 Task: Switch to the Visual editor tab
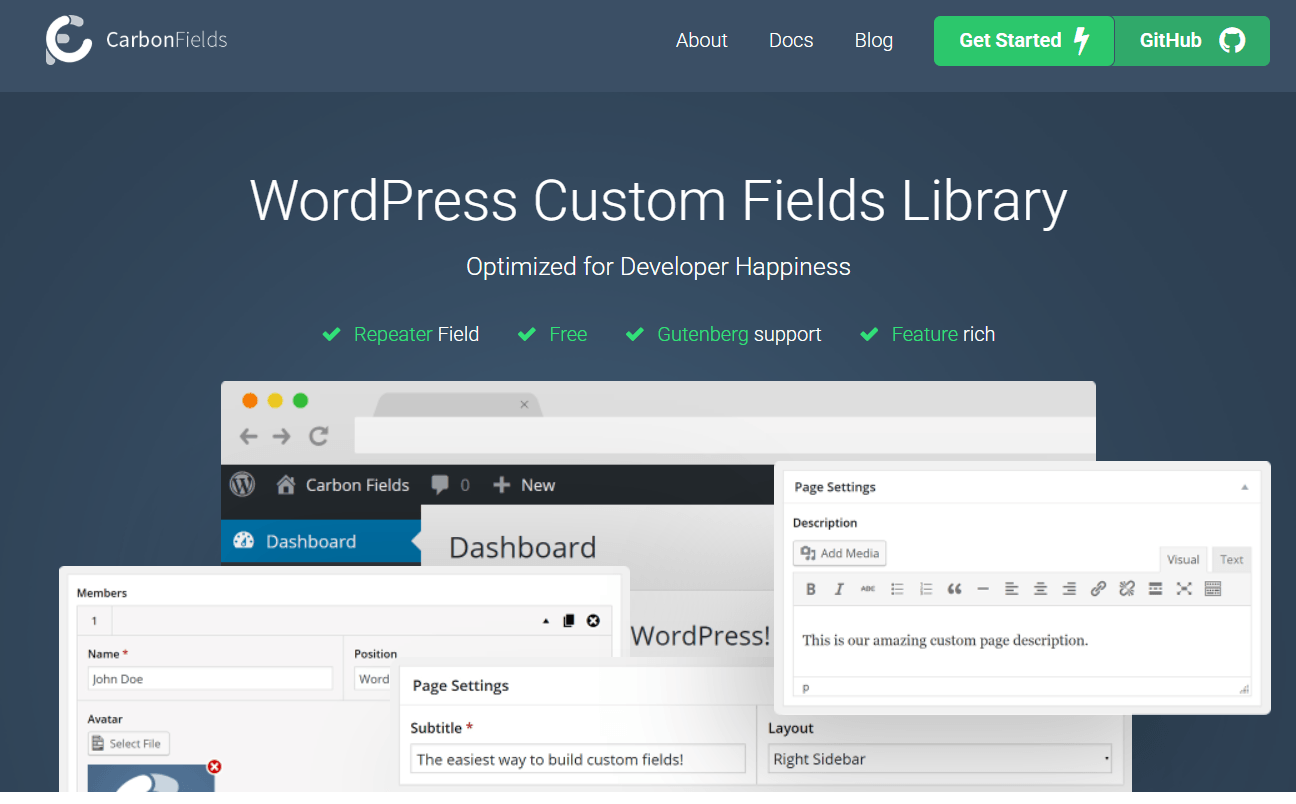click(1183, 560)
